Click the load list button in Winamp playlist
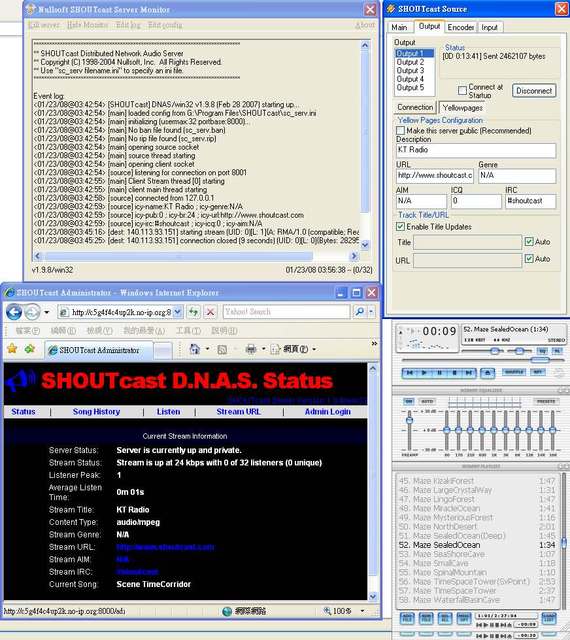 click(549, 619)
